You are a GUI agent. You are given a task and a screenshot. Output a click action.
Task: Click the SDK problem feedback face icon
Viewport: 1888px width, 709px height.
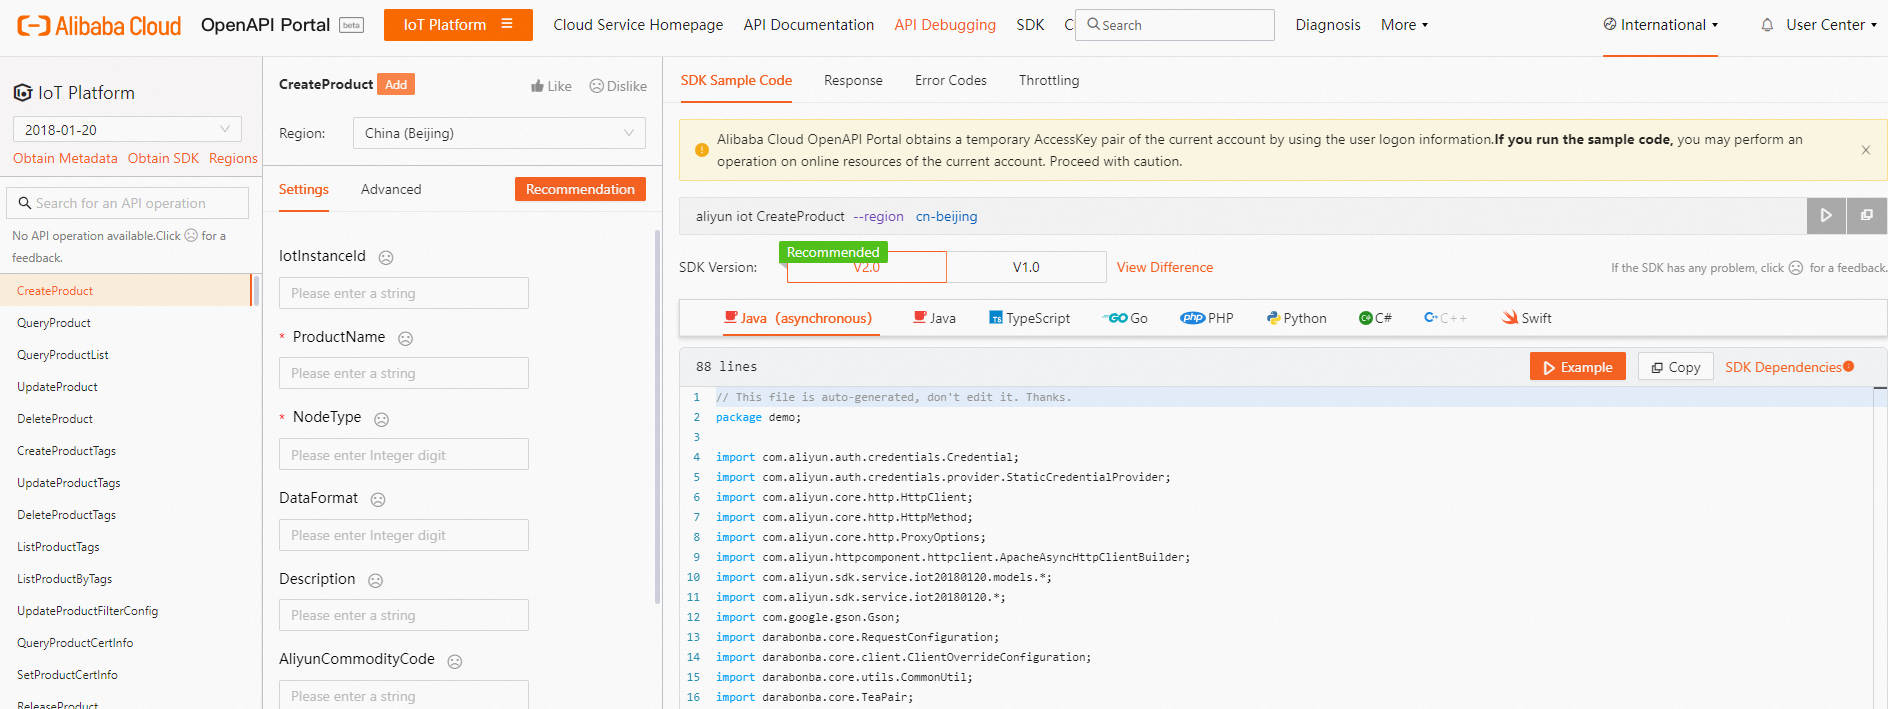click(1796, 268)
